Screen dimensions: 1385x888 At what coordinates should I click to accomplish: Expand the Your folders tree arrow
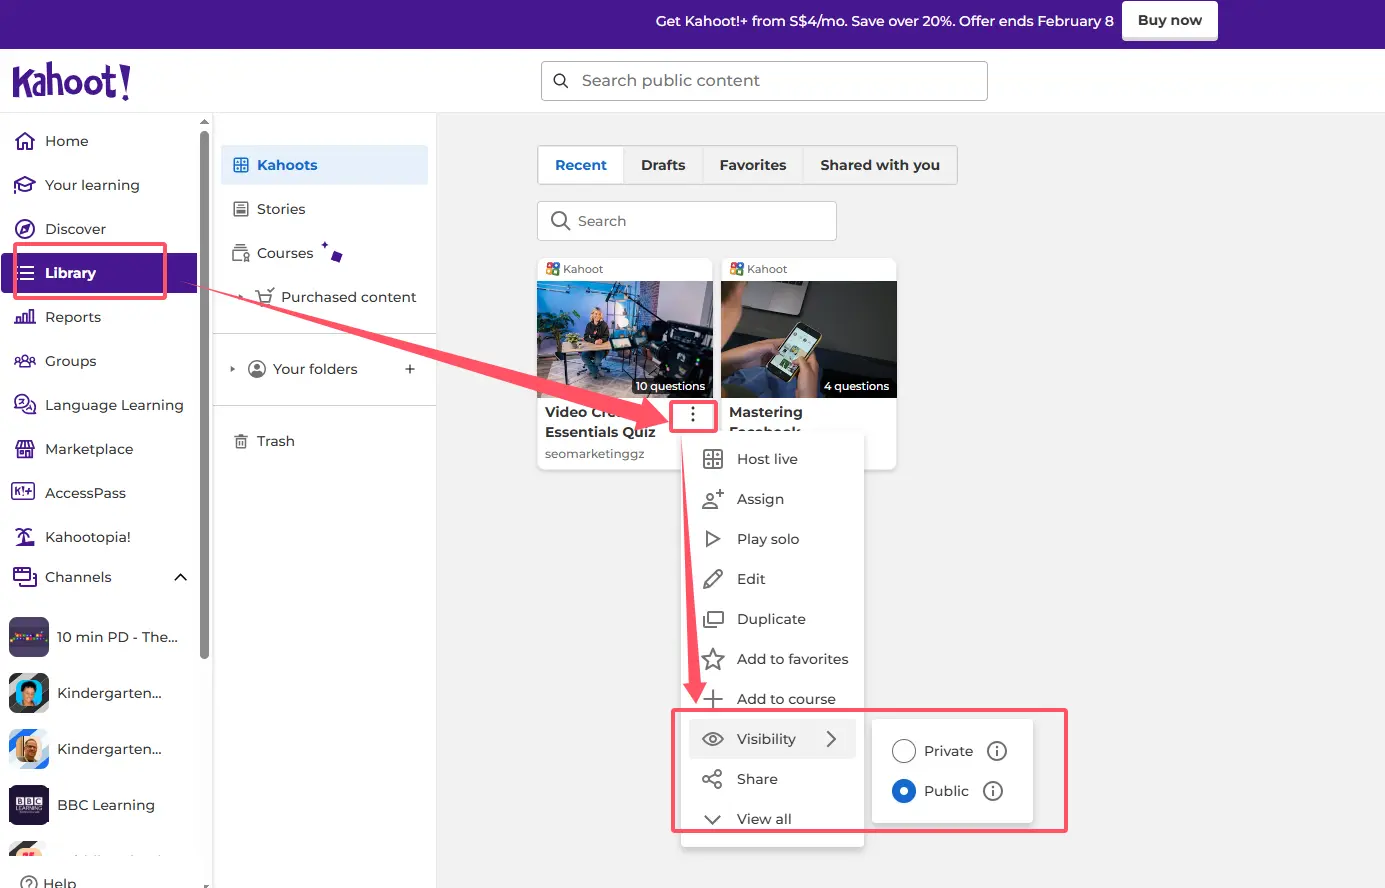click(x=233, y=369)
